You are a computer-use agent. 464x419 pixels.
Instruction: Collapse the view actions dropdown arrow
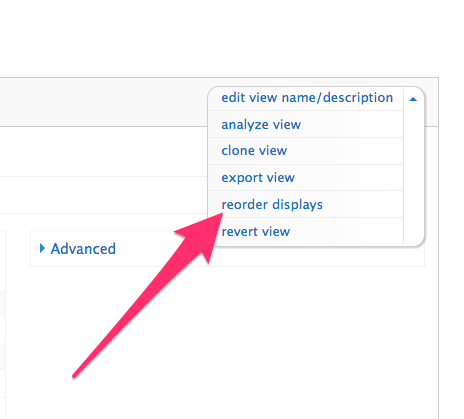413,99
